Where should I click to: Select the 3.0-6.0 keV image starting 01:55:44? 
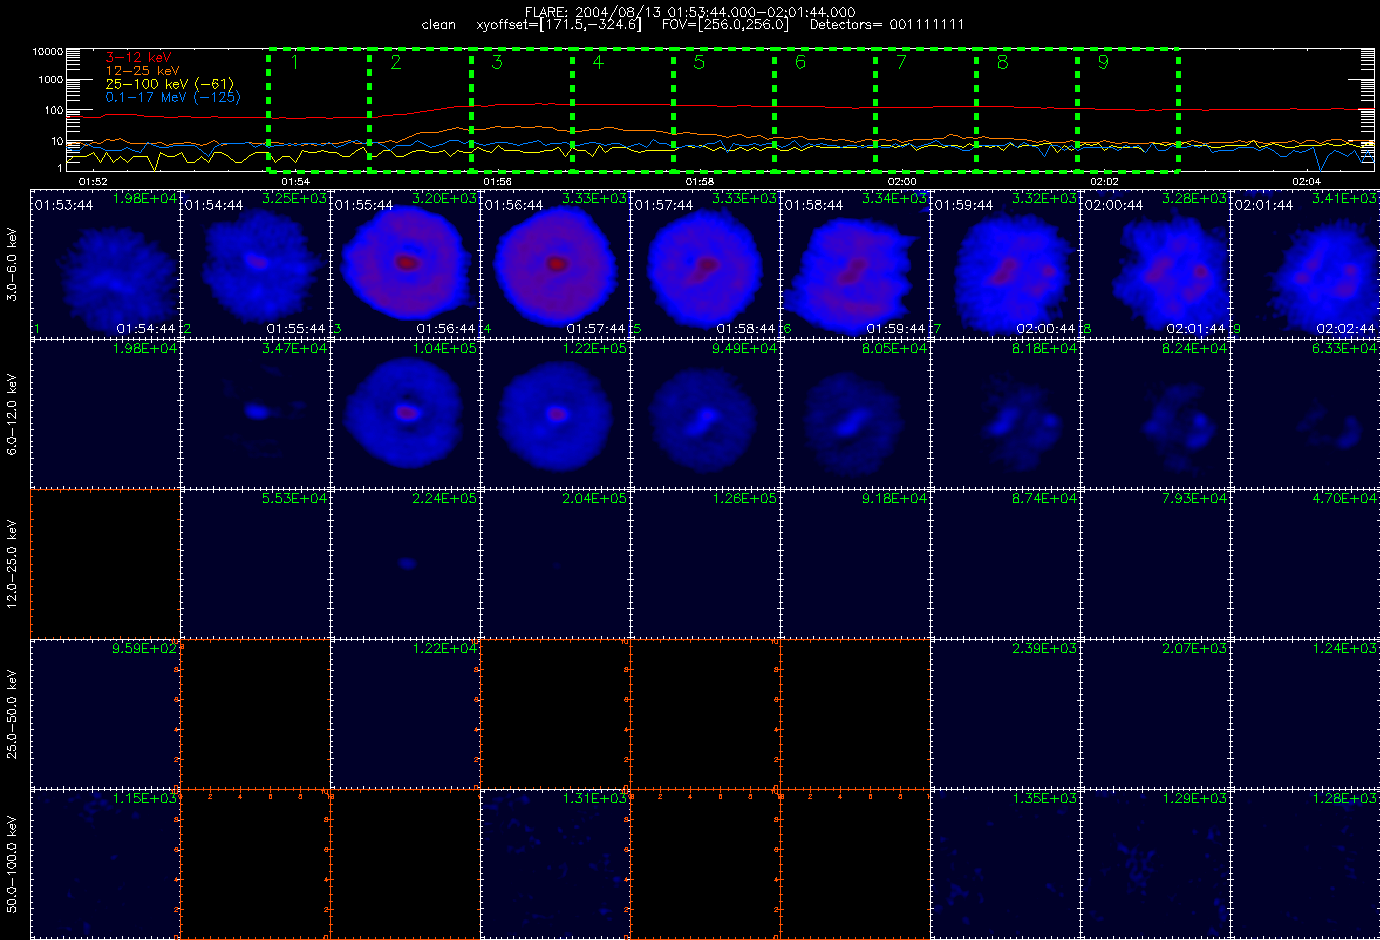(x=406, y=264)
